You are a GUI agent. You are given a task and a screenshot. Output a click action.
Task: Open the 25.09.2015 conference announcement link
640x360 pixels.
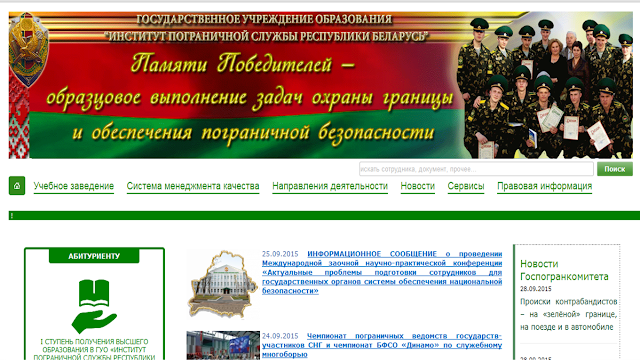[x=382, y=272]
